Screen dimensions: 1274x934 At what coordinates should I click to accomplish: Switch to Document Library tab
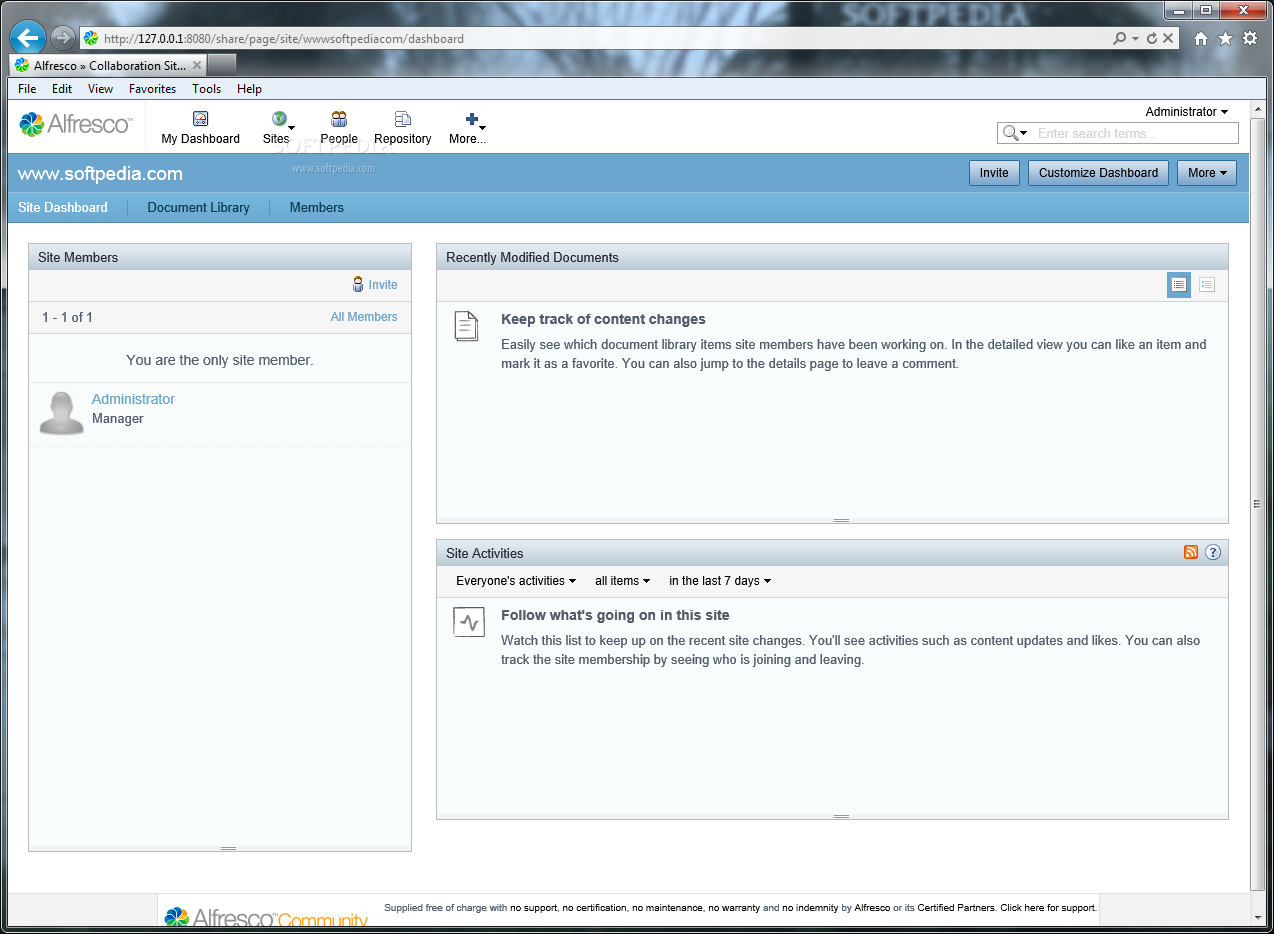pos(198,208)
